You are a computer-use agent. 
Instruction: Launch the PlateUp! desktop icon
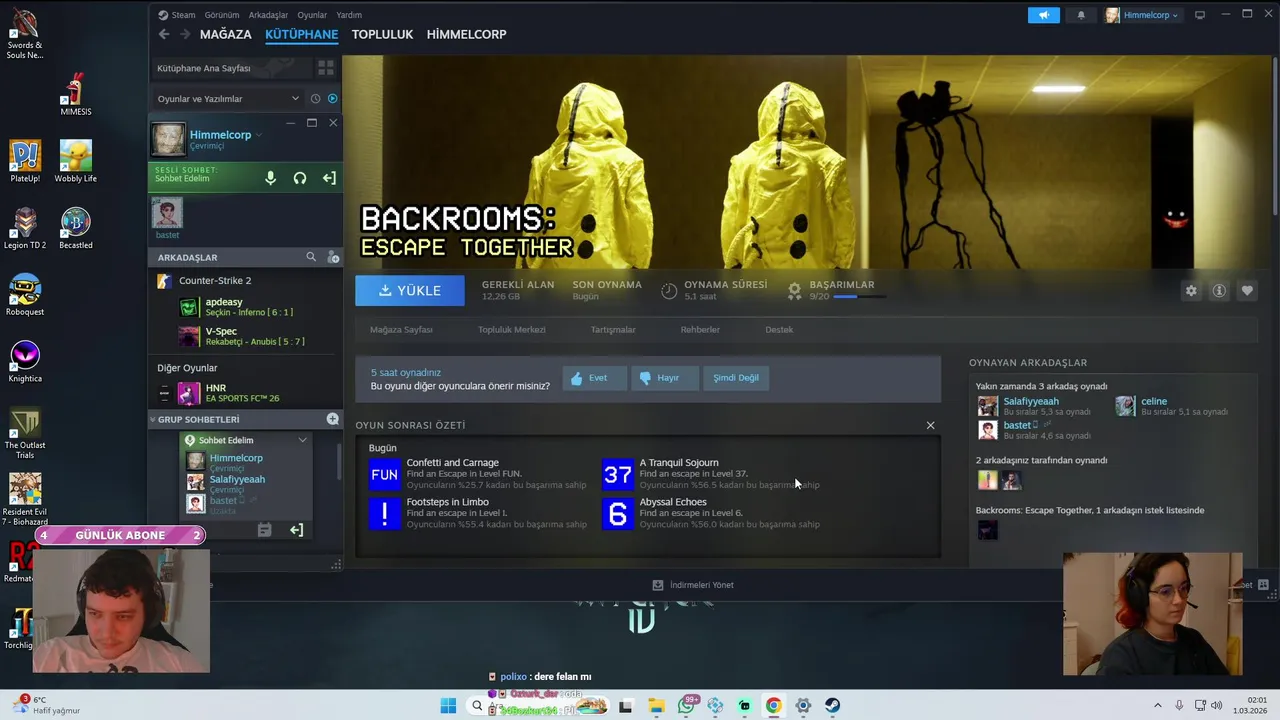[25, 162]
